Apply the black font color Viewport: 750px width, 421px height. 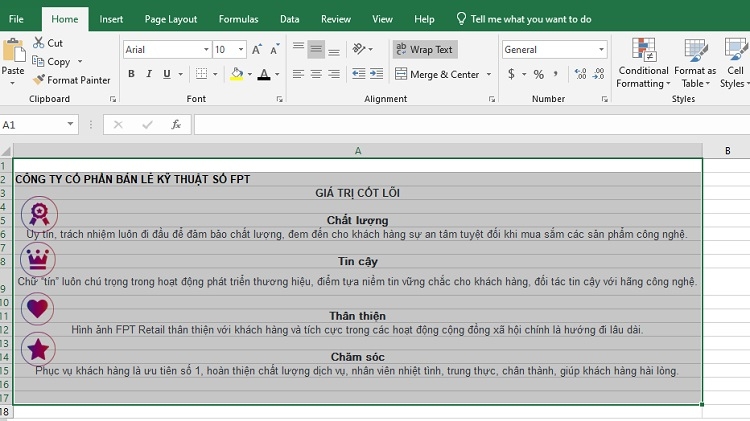point(264,74)
